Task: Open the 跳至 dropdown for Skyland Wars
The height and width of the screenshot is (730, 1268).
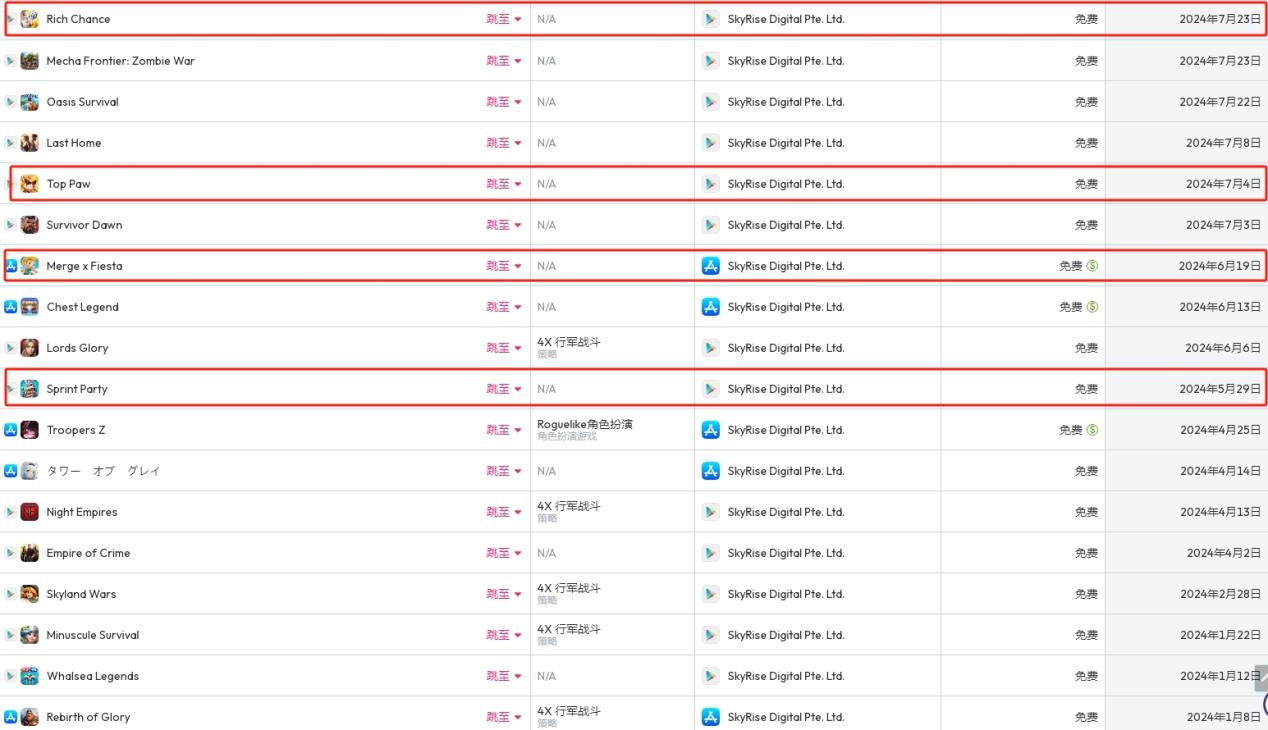Action: pyautogui.click(x=504, y=594)
